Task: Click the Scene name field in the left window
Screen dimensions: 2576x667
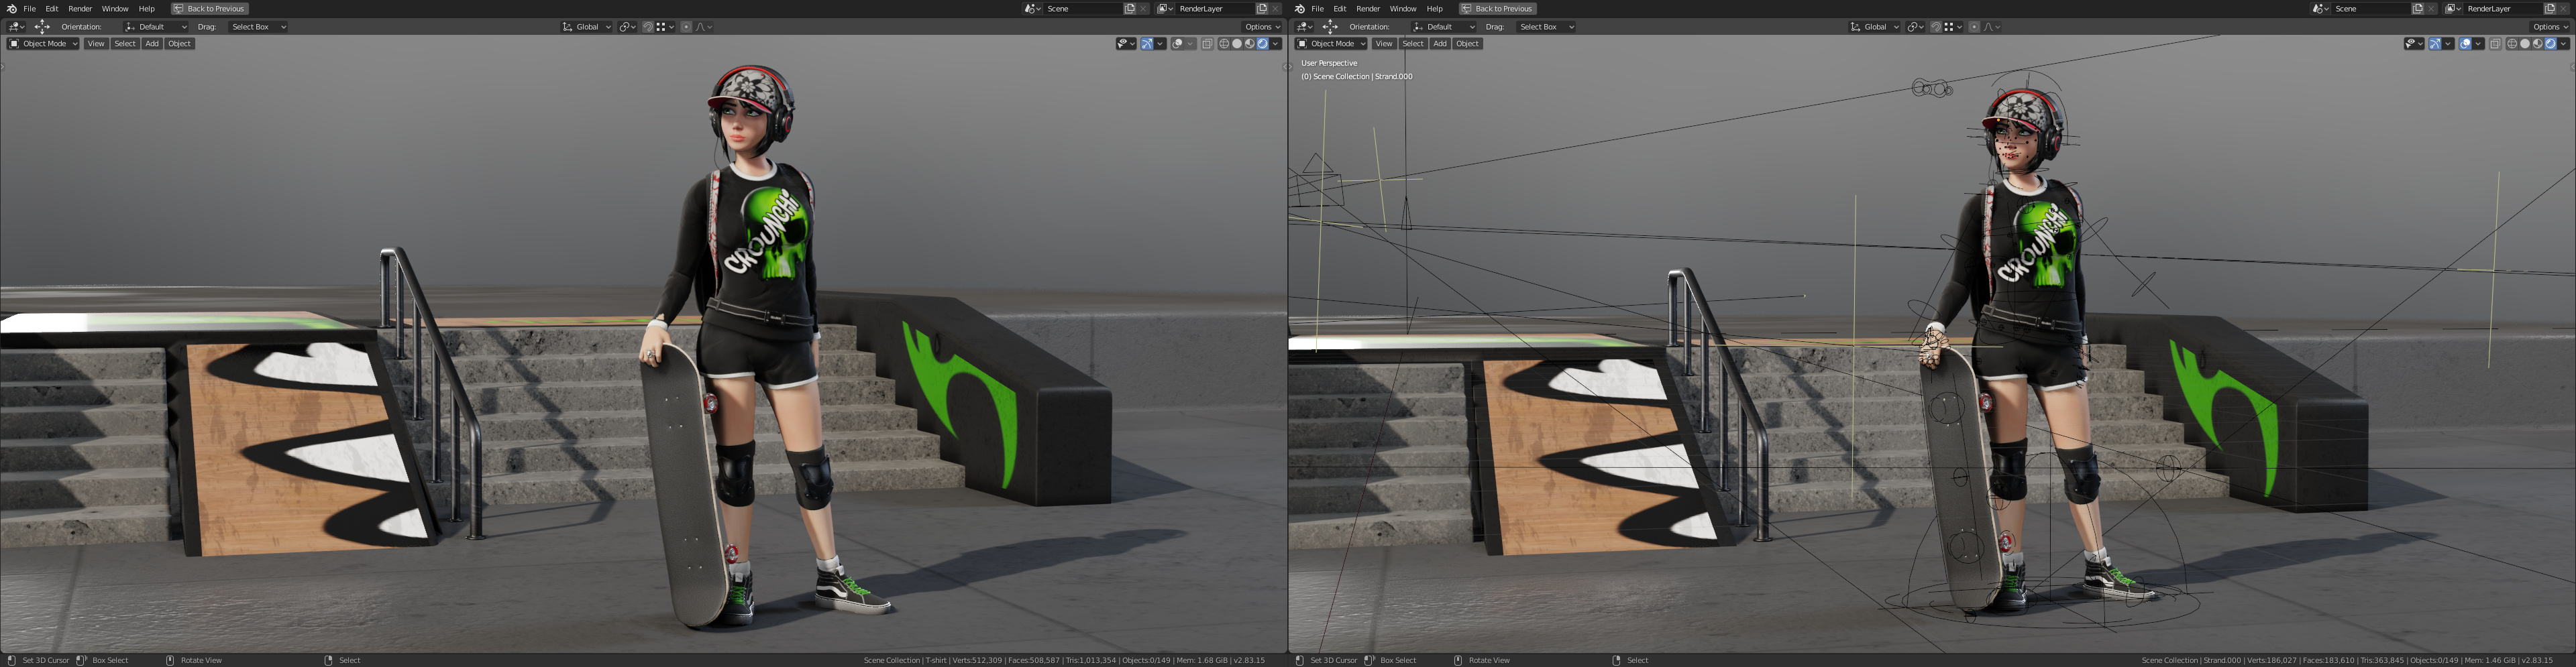Action: (x=1083, y=9)
